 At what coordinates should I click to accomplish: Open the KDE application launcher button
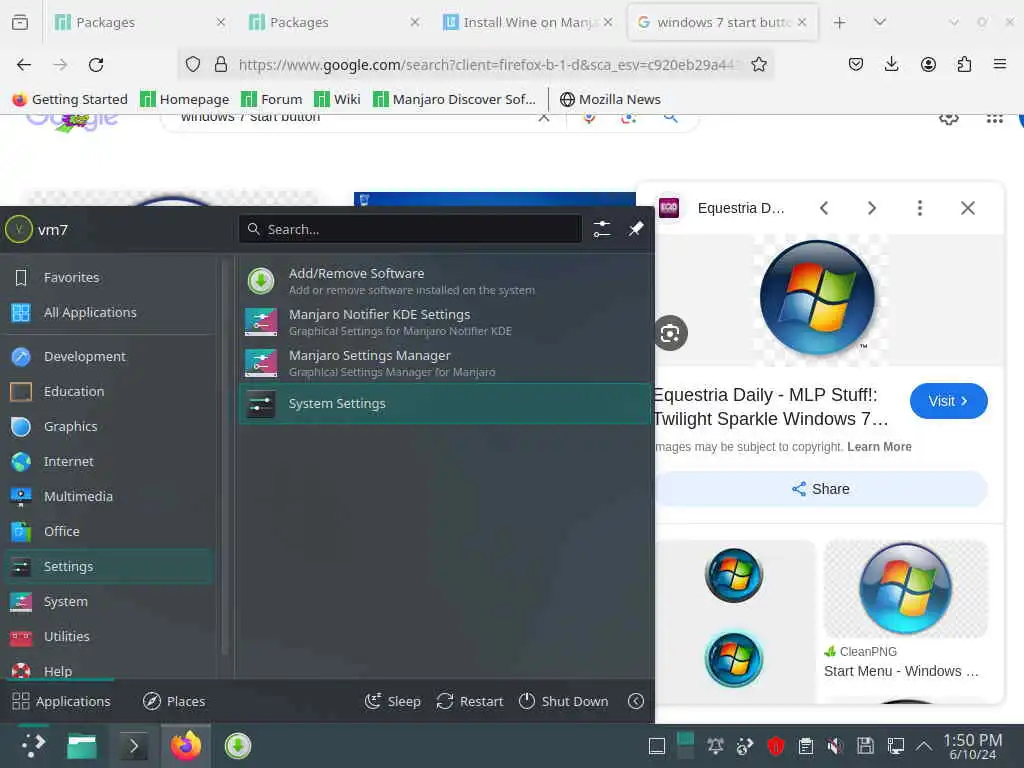coord(33,745)
